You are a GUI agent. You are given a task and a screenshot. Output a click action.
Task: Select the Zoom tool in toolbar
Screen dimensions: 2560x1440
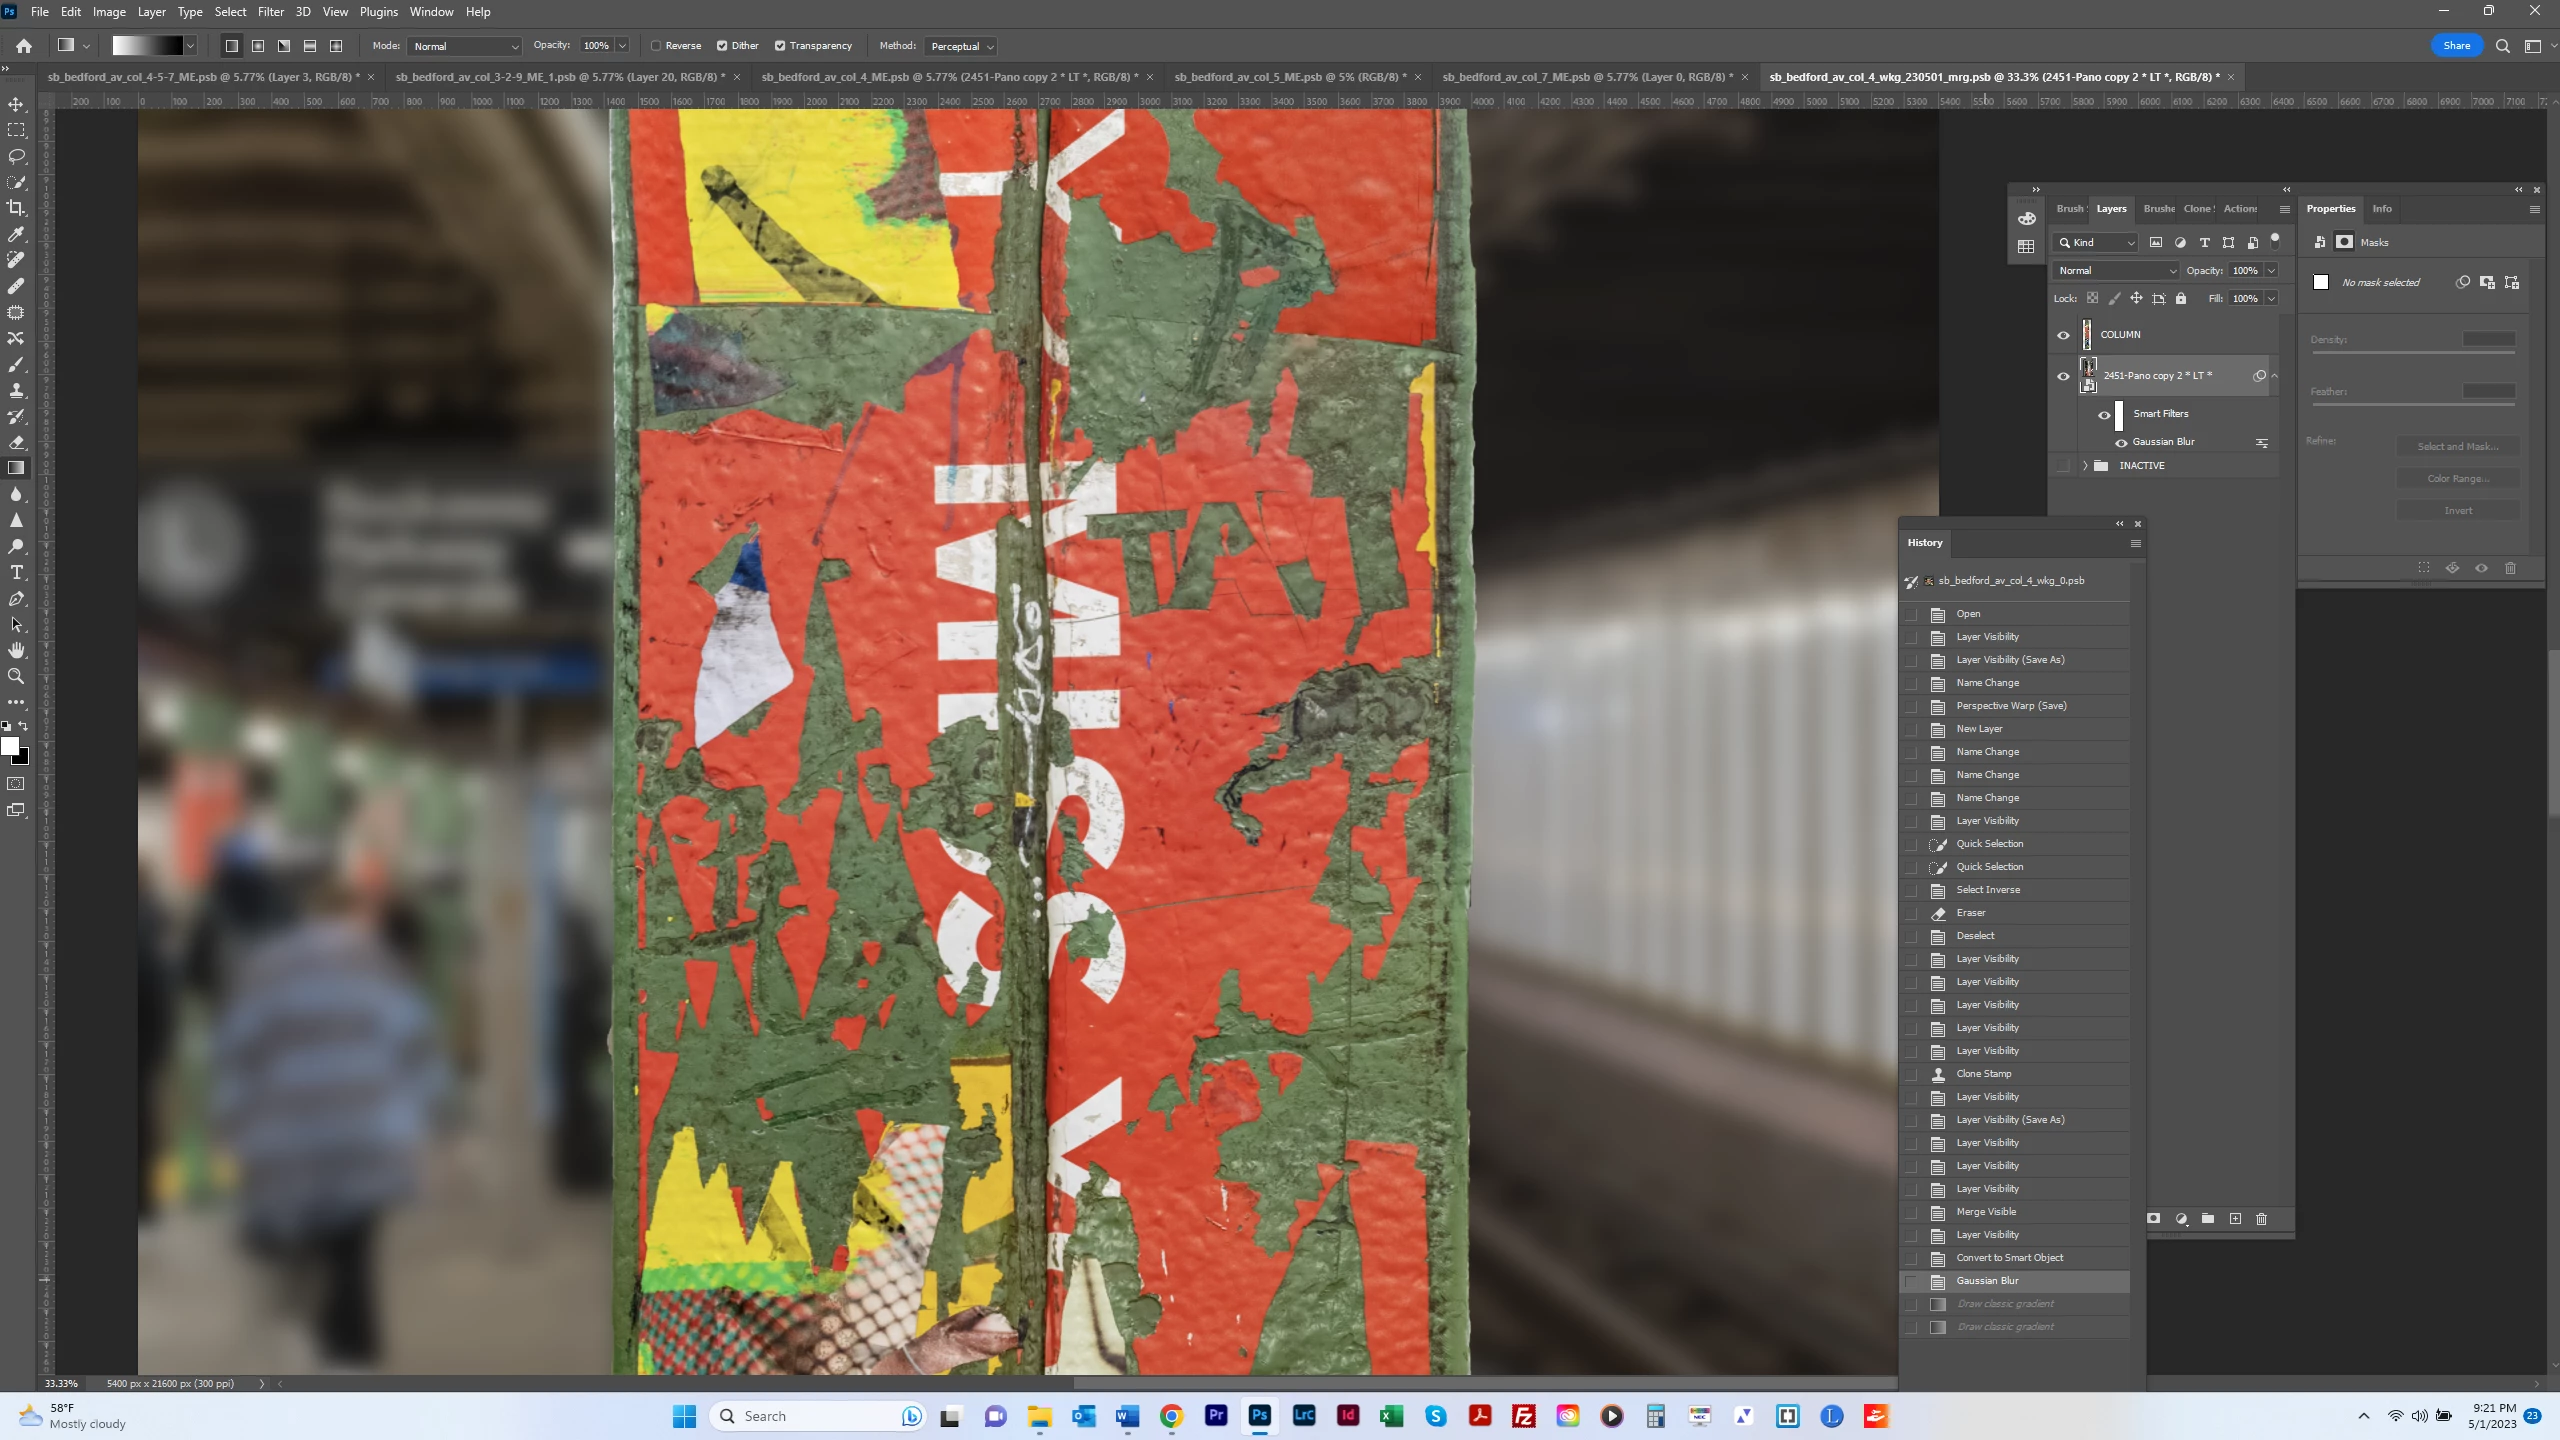click(16, 676)
